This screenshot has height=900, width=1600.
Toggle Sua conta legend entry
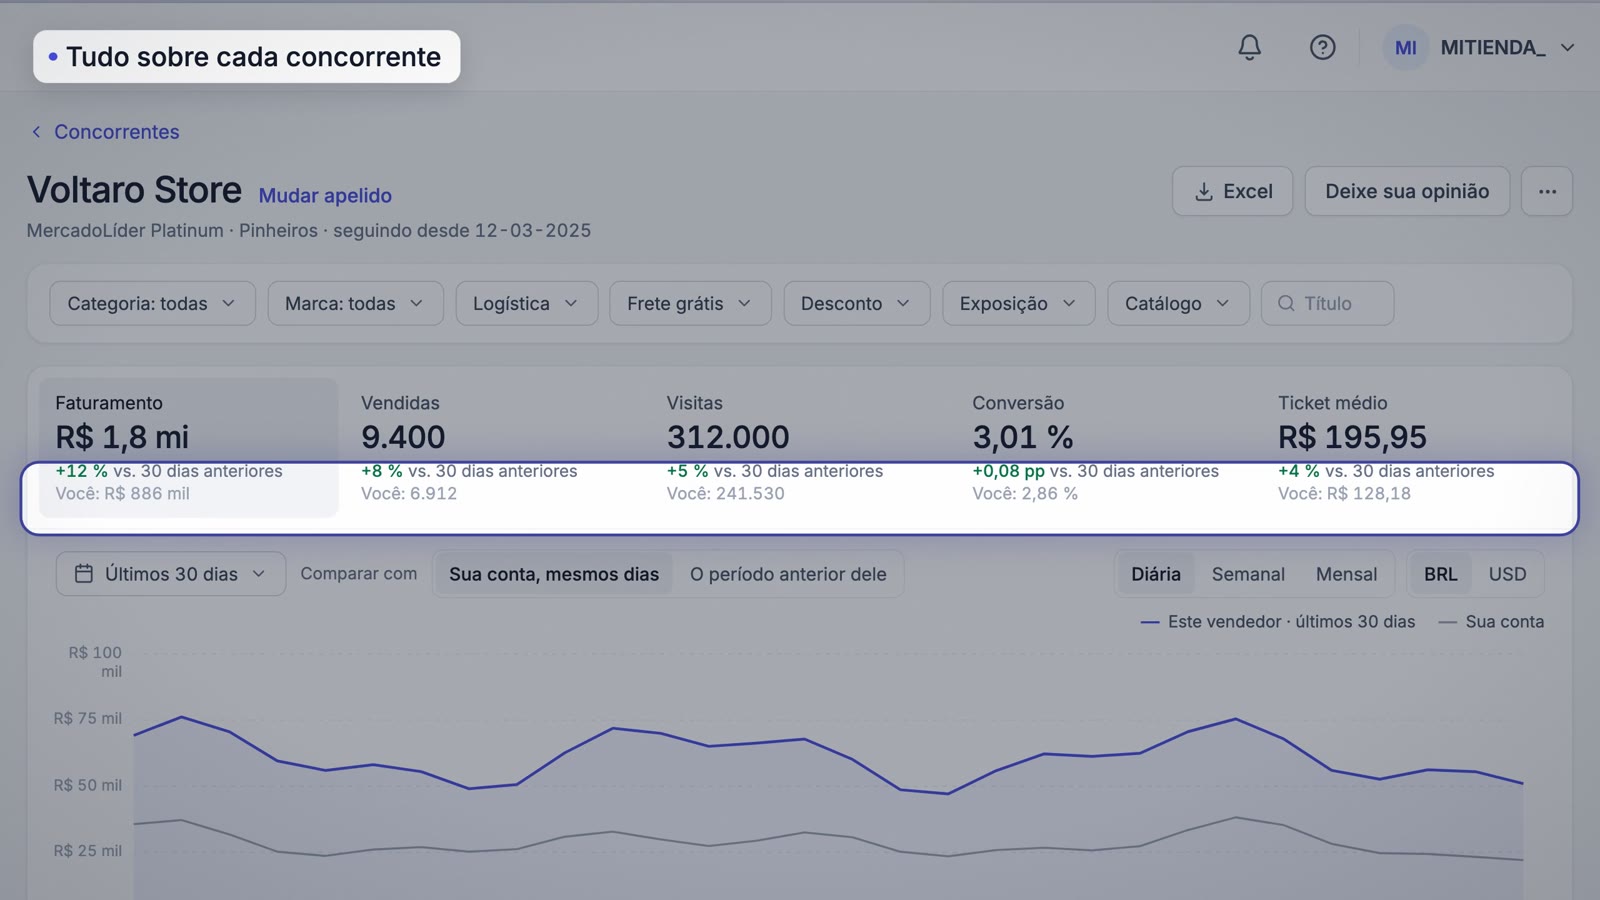1491,621
